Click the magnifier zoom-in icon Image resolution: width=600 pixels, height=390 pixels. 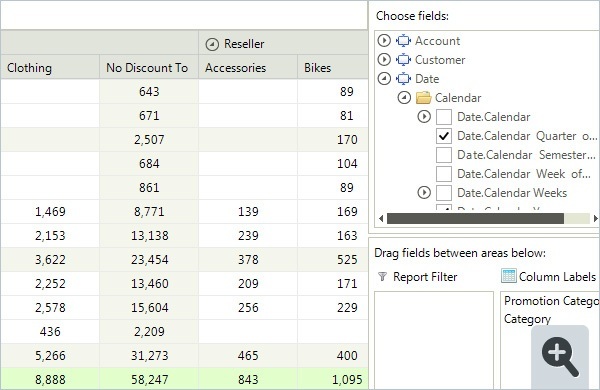coord(560,357)
